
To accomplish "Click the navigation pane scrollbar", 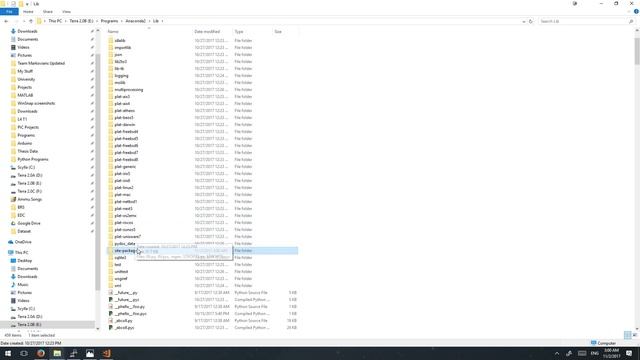I will pyautogui.click(x=98, y=171).
